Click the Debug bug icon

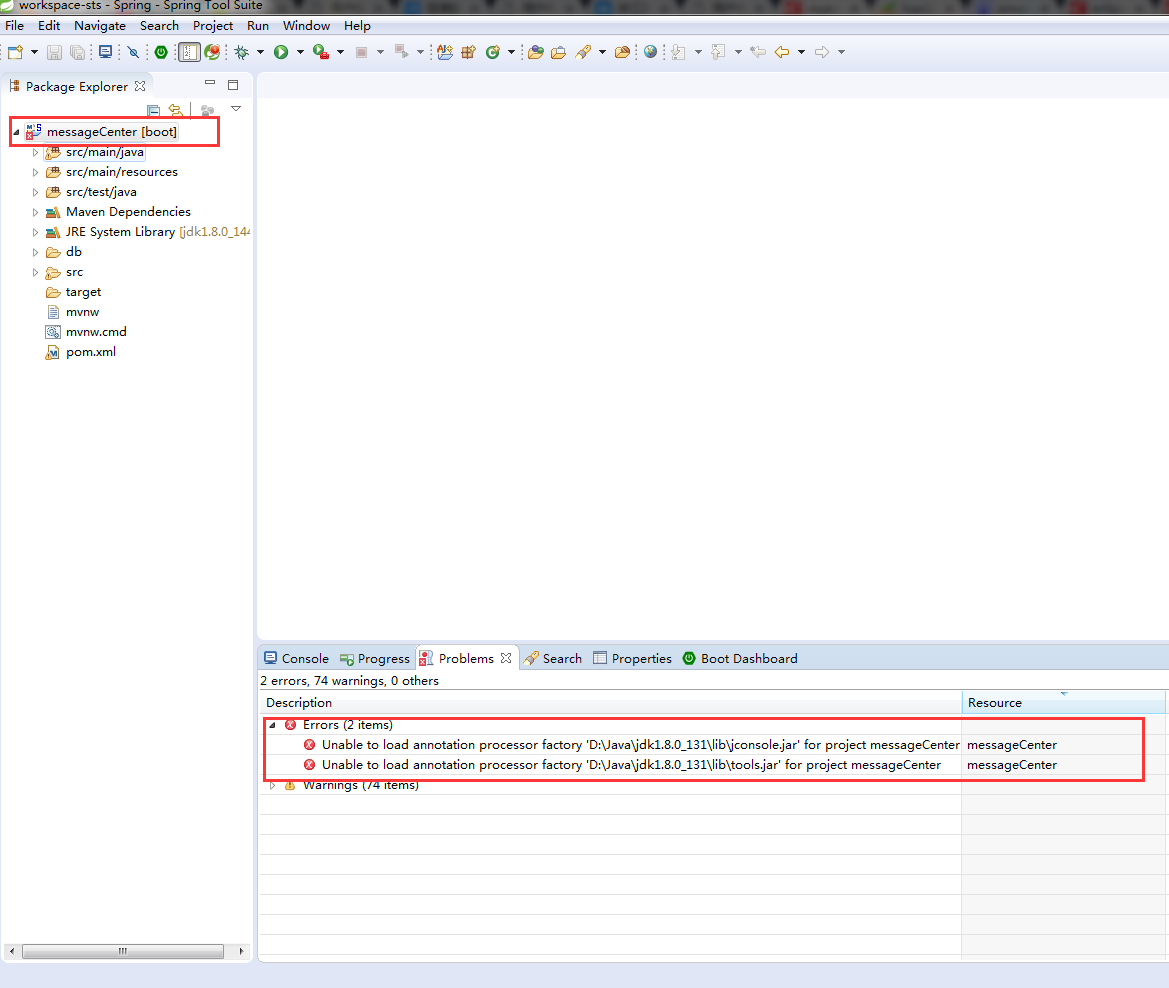(242, 52)
